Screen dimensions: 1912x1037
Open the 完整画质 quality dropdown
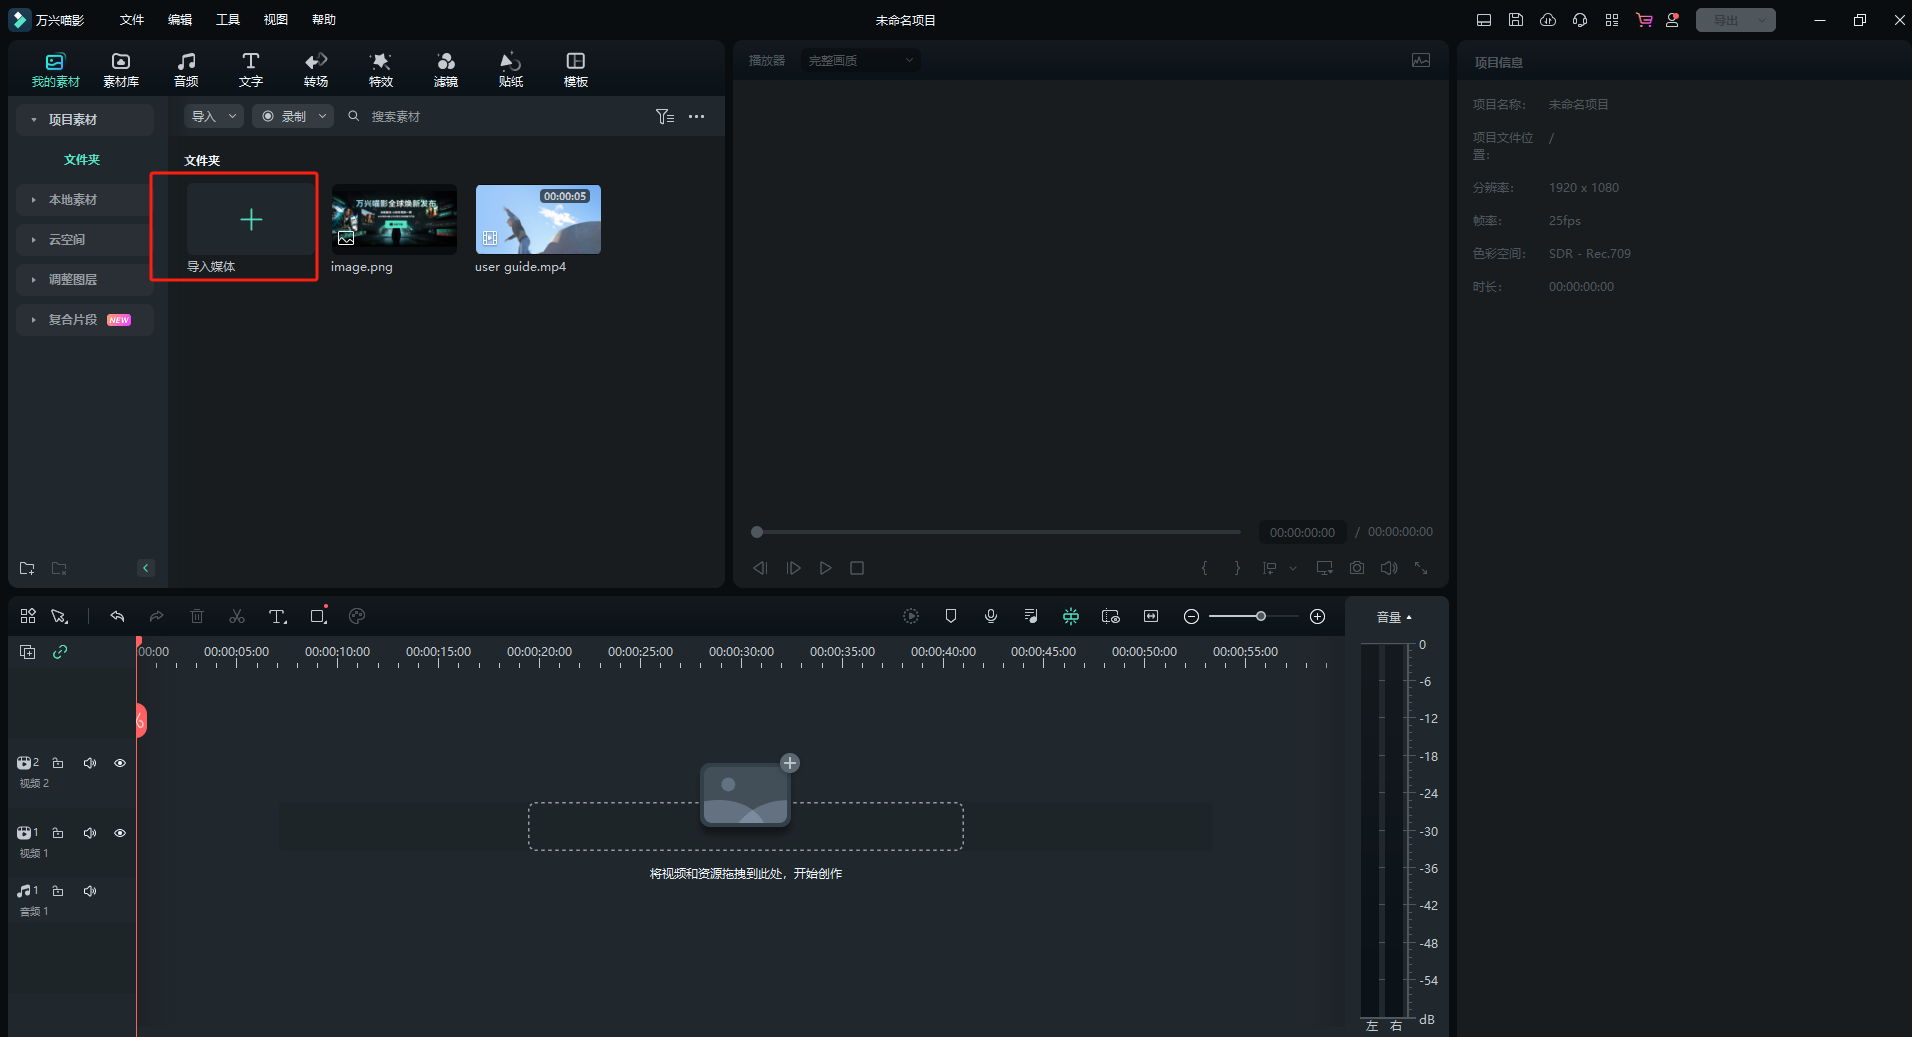[860, 61]
